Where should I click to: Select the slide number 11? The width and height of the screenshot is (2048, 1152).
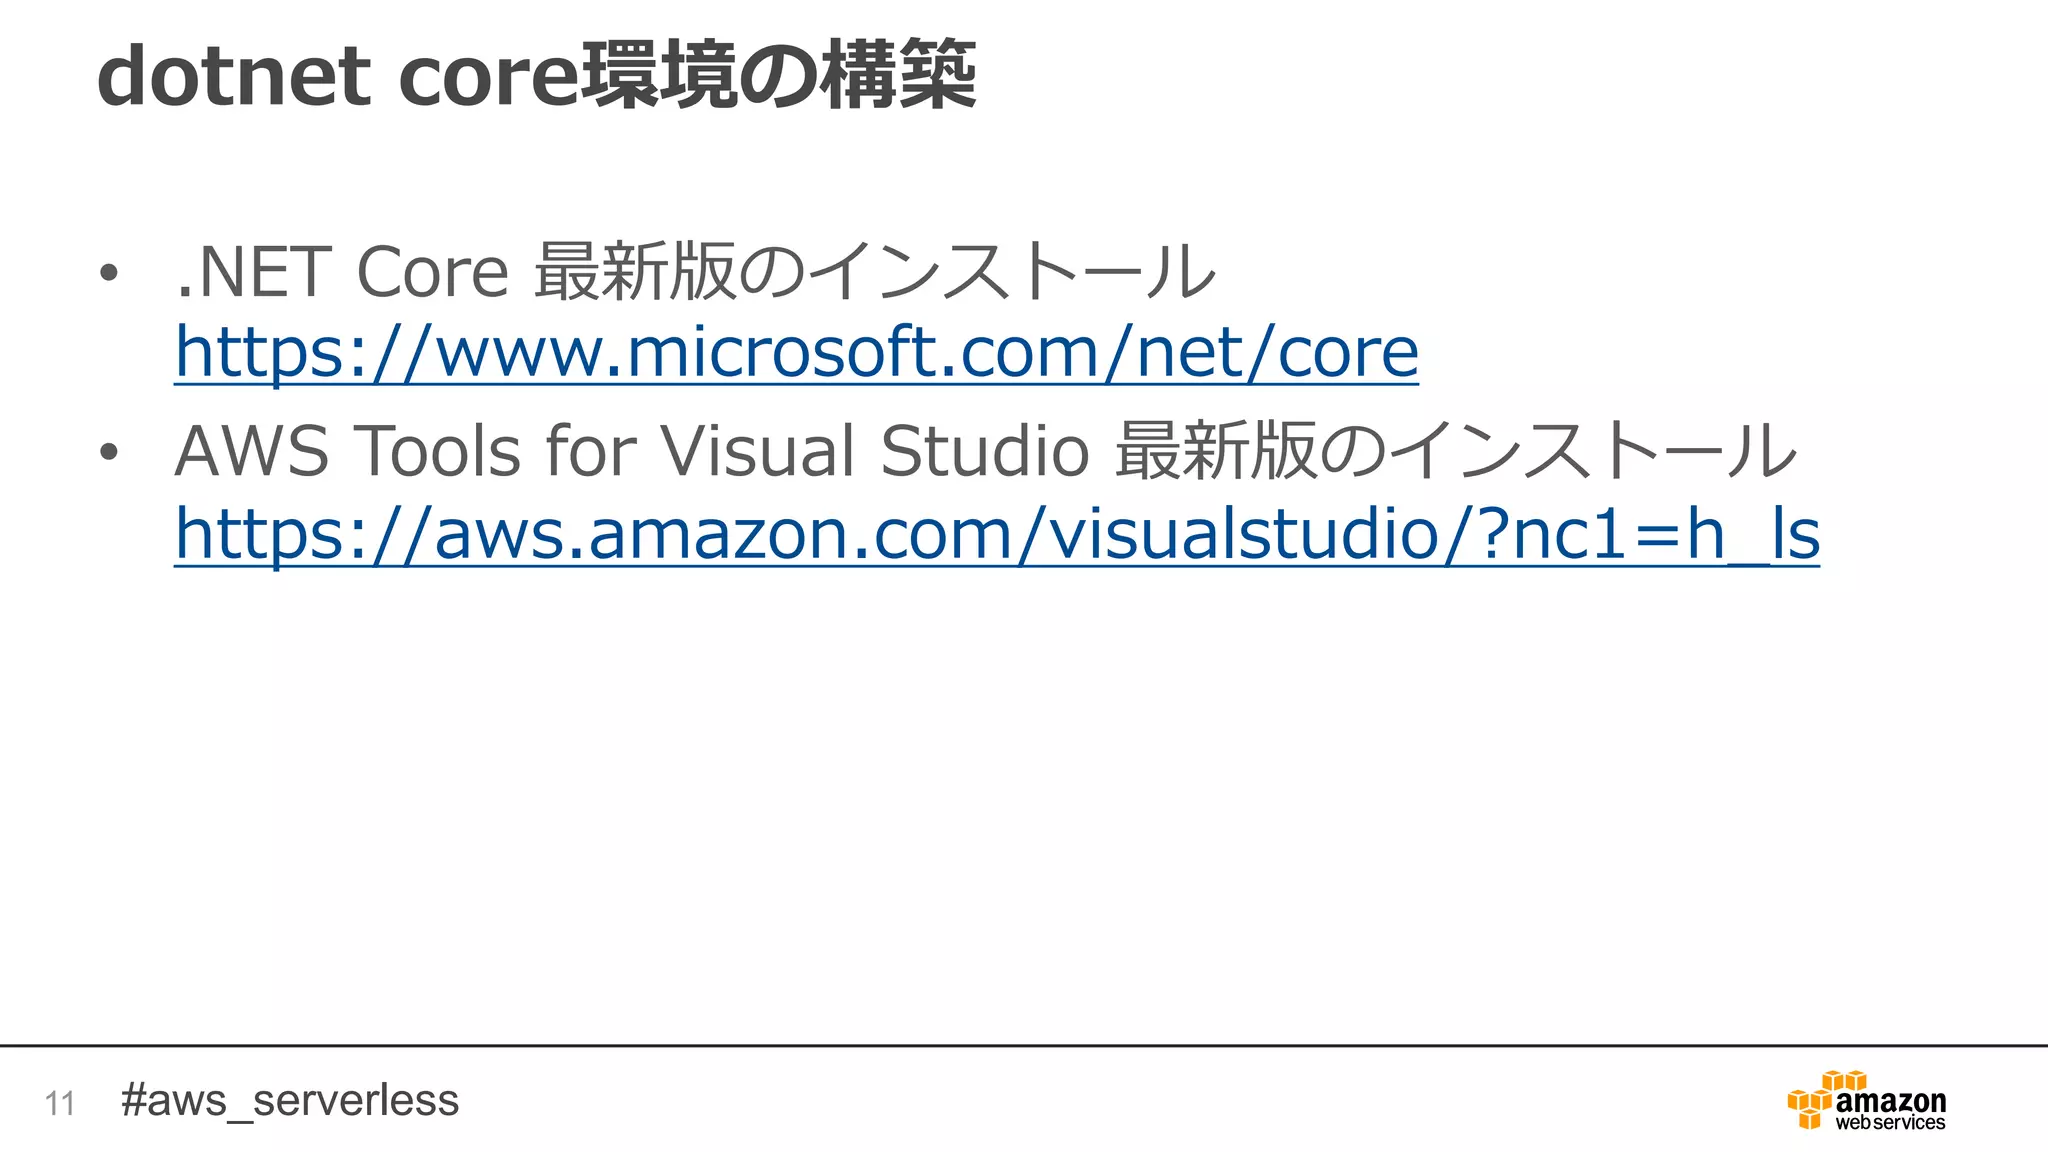[60, 1103]
